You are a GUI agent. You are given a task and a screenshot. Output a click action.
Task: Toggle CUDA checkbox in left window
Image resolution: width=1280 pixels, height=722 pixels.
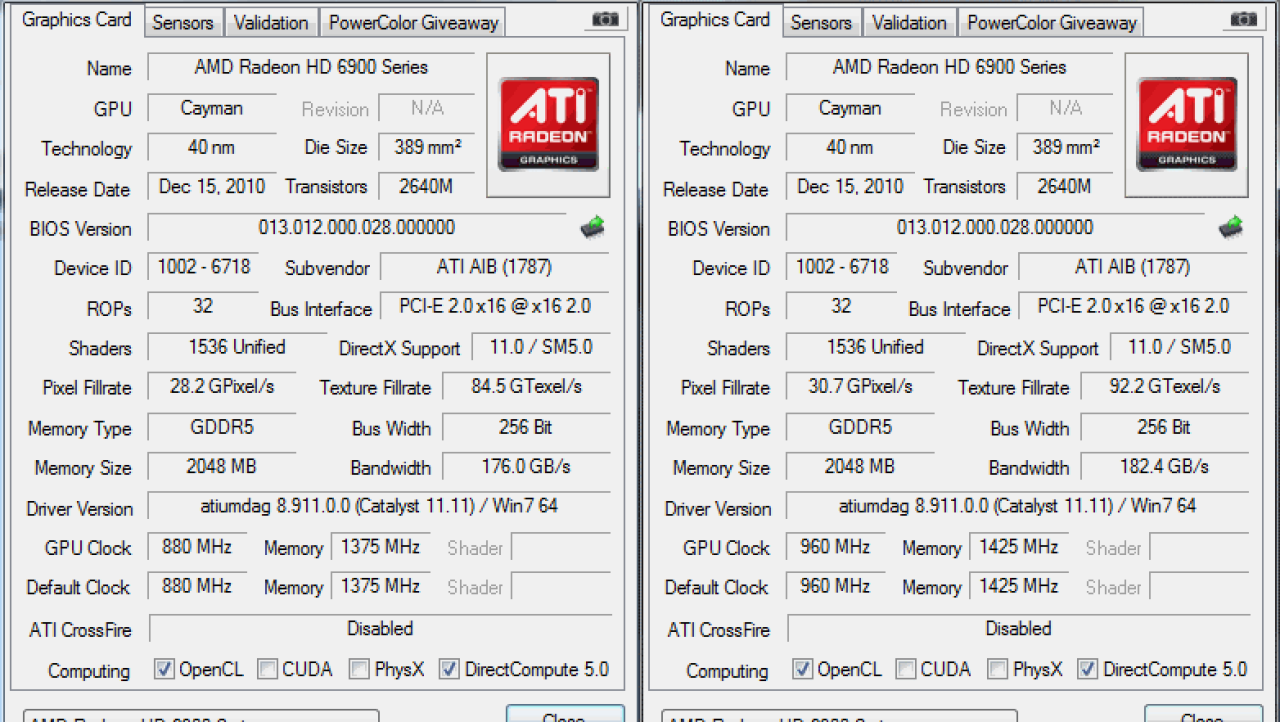[267, 669]
